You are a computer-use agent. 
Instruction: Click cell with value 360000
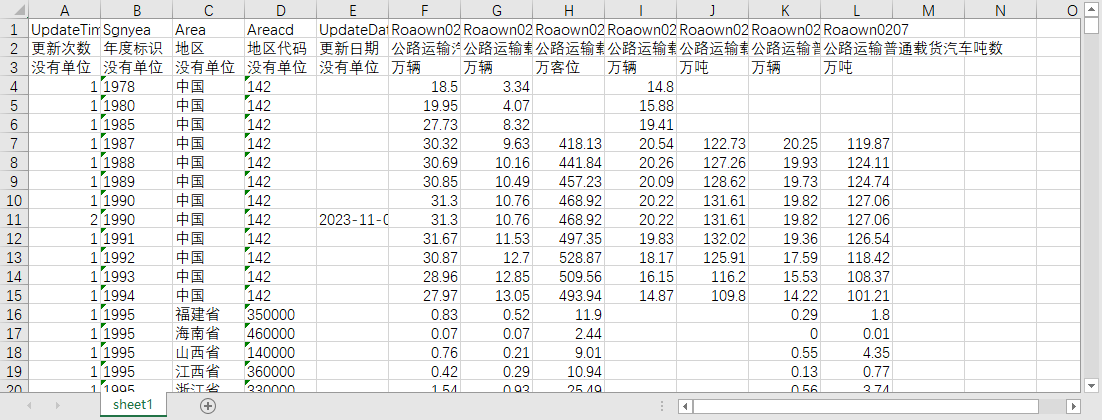click(280, 372)
